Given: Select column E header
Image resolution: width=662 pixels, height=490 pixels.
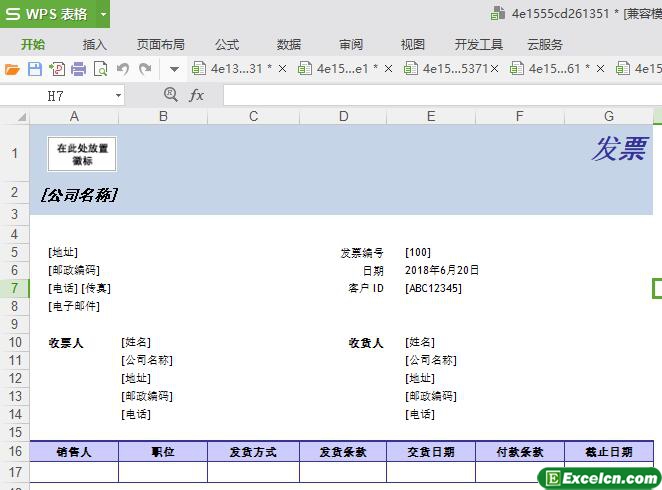Looking at the screenshot, I should 431,116.
